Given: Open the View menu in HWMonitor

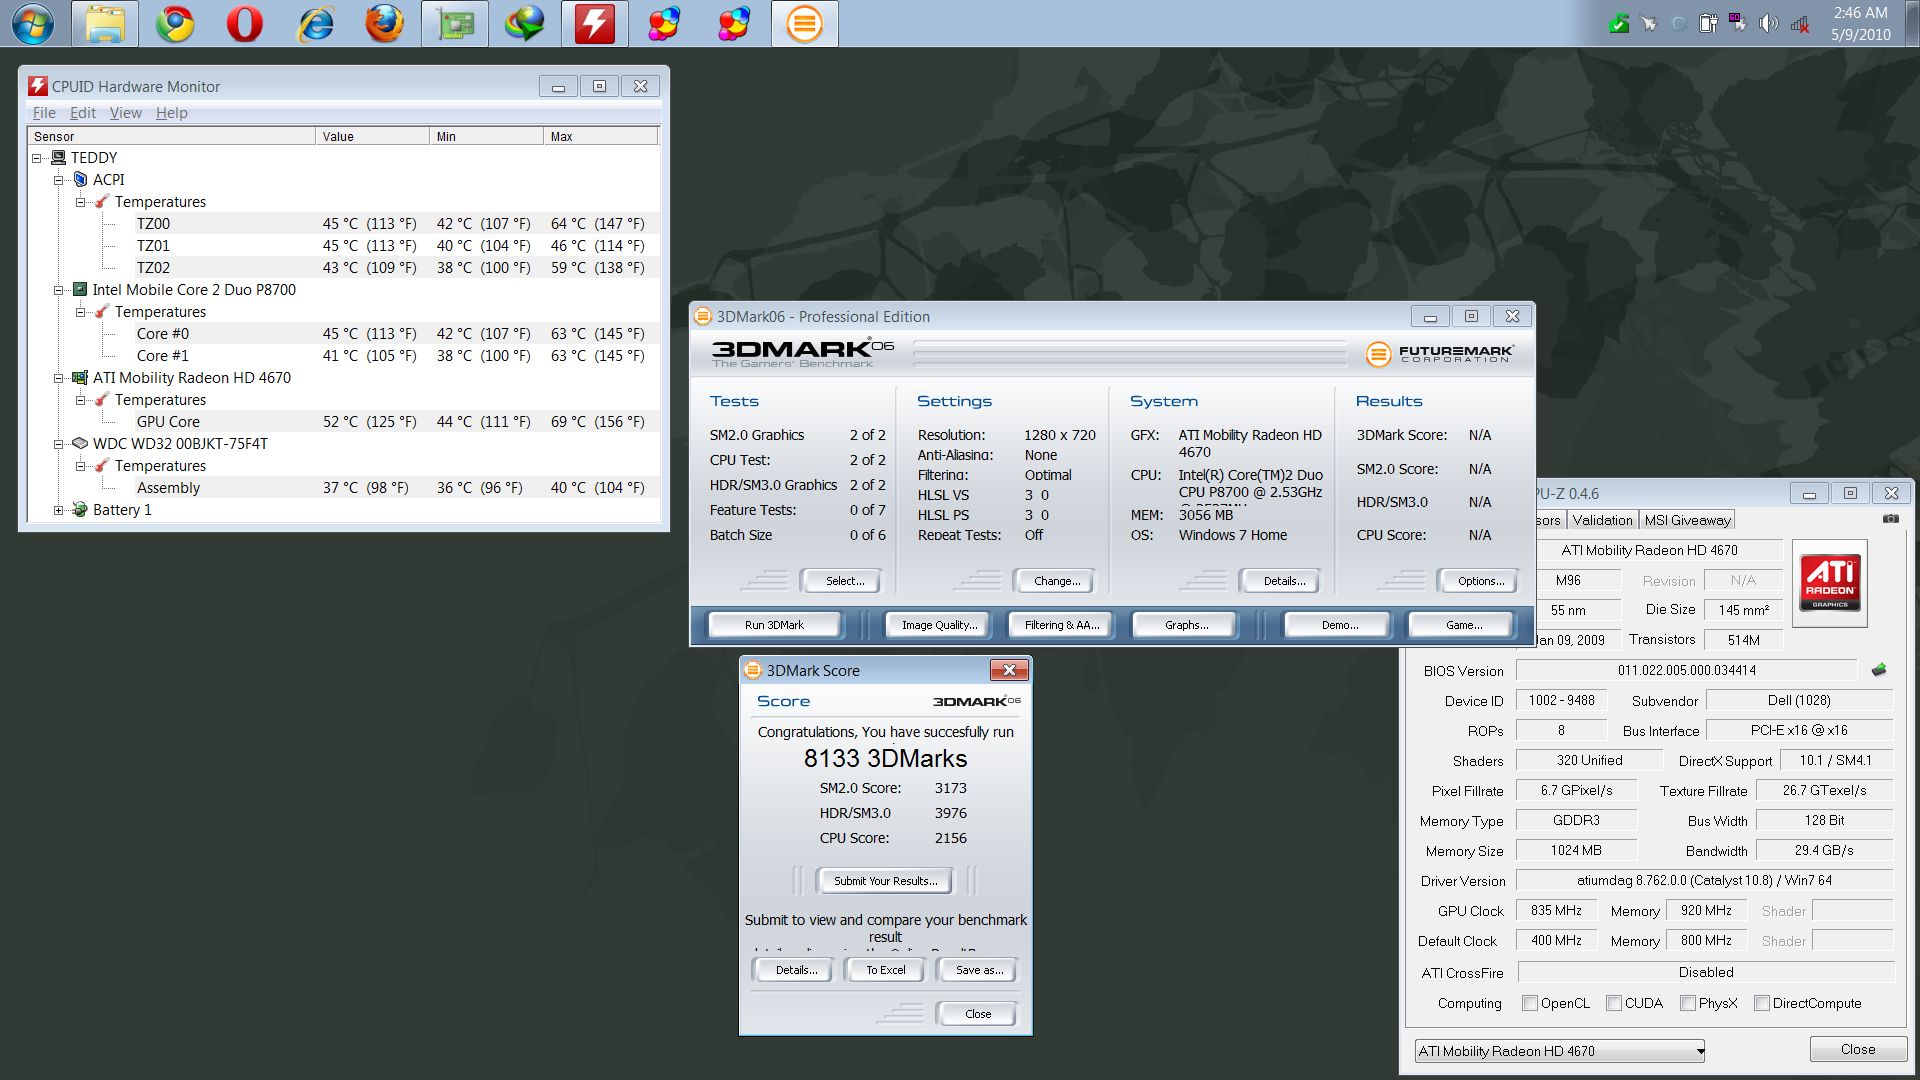Looking at the screenshot, I should [126, 113].
